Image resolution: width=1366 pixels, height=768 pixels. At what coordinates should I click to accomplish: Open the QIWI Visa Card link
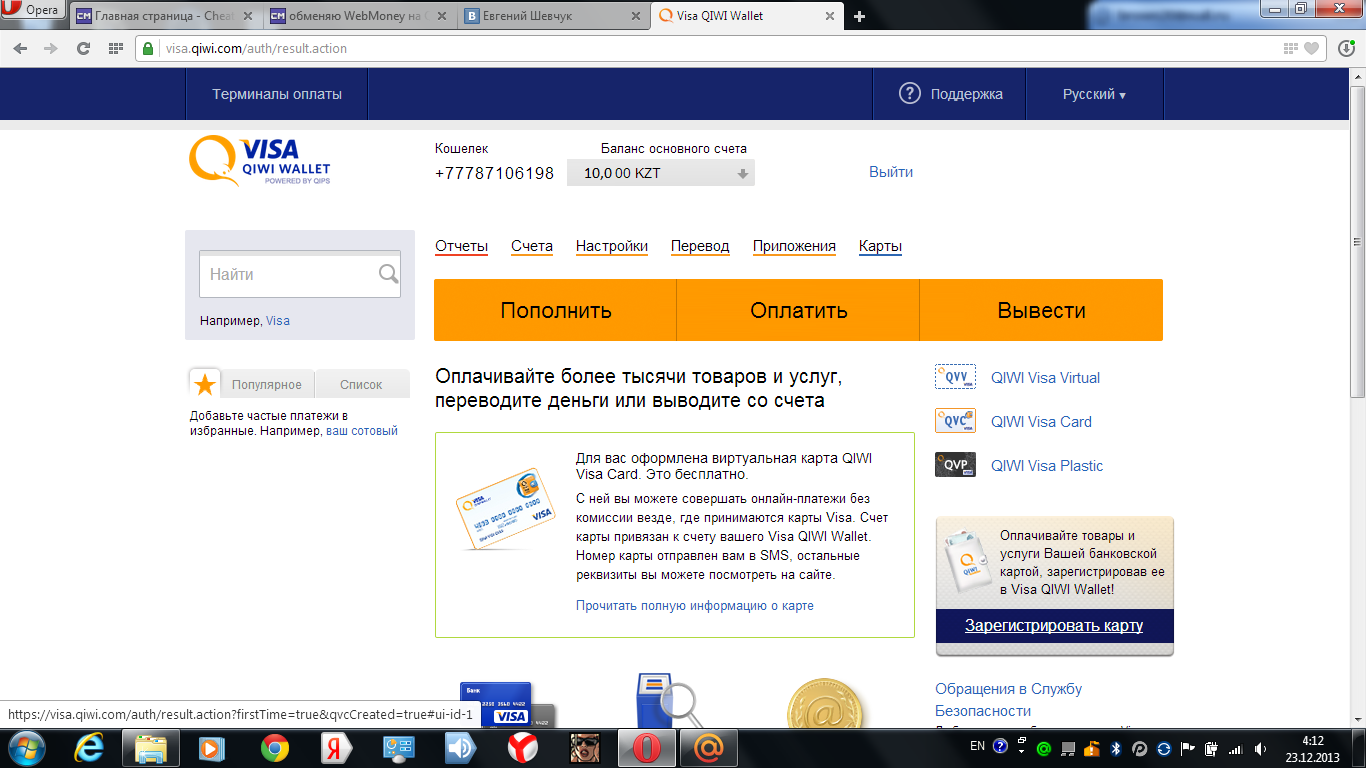(1041, 421)
